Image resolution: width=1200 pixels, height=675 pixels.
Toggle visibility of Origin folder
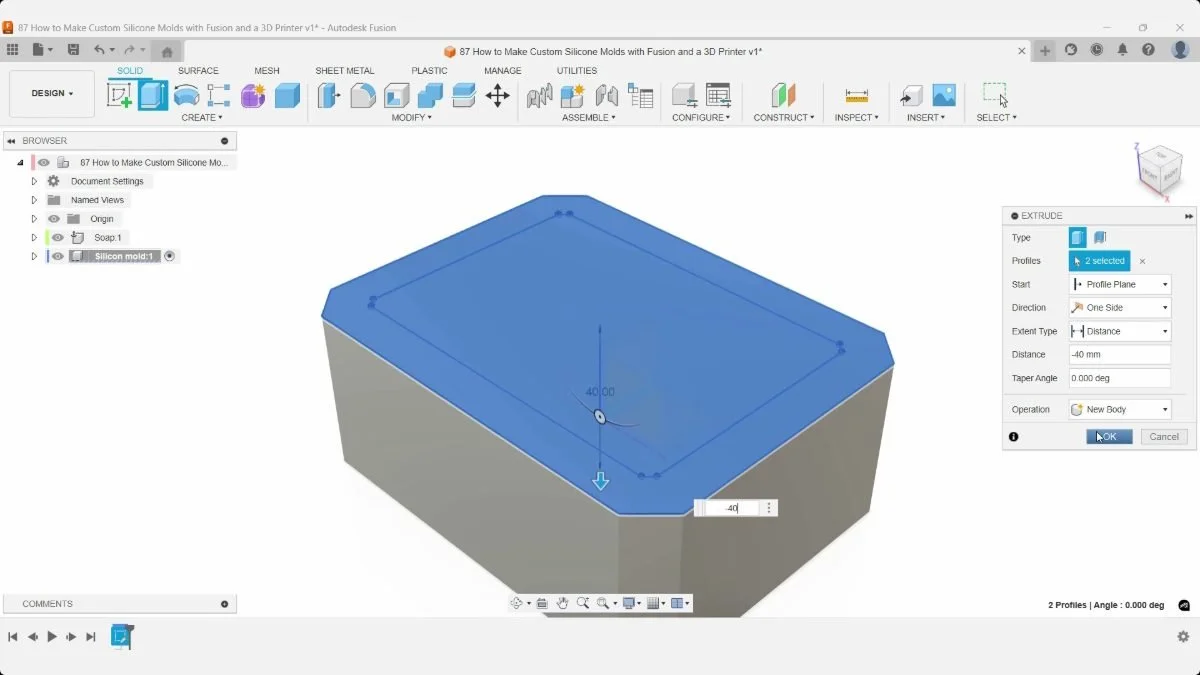[x=54, y=219]
